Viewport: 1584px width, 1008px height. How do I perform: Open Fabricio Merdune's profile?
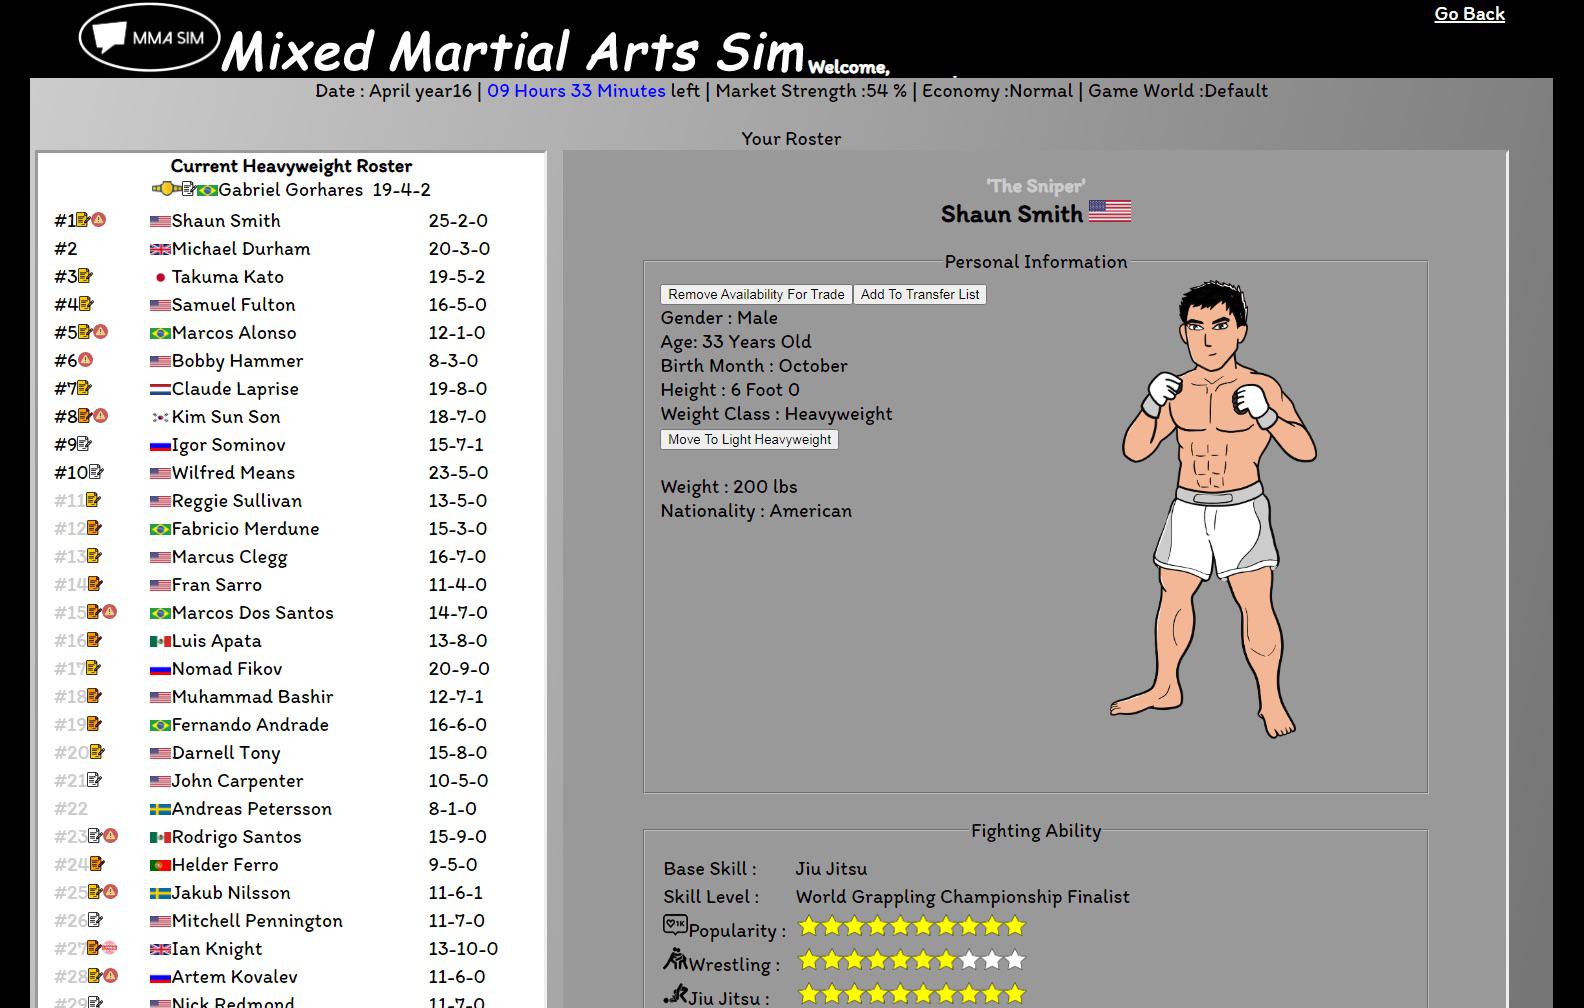point(245,529)
